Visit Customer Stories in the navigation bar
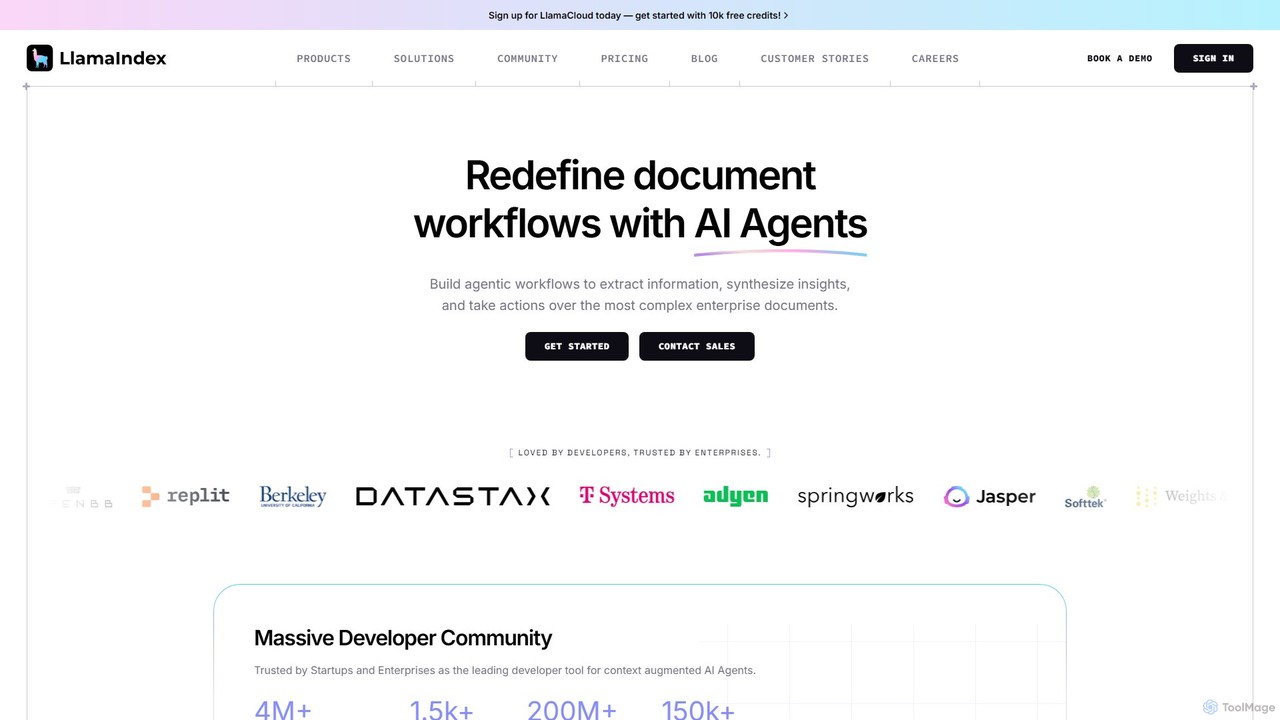Image resolution: width=1280 pixels, height=720 pixels. 814,59
